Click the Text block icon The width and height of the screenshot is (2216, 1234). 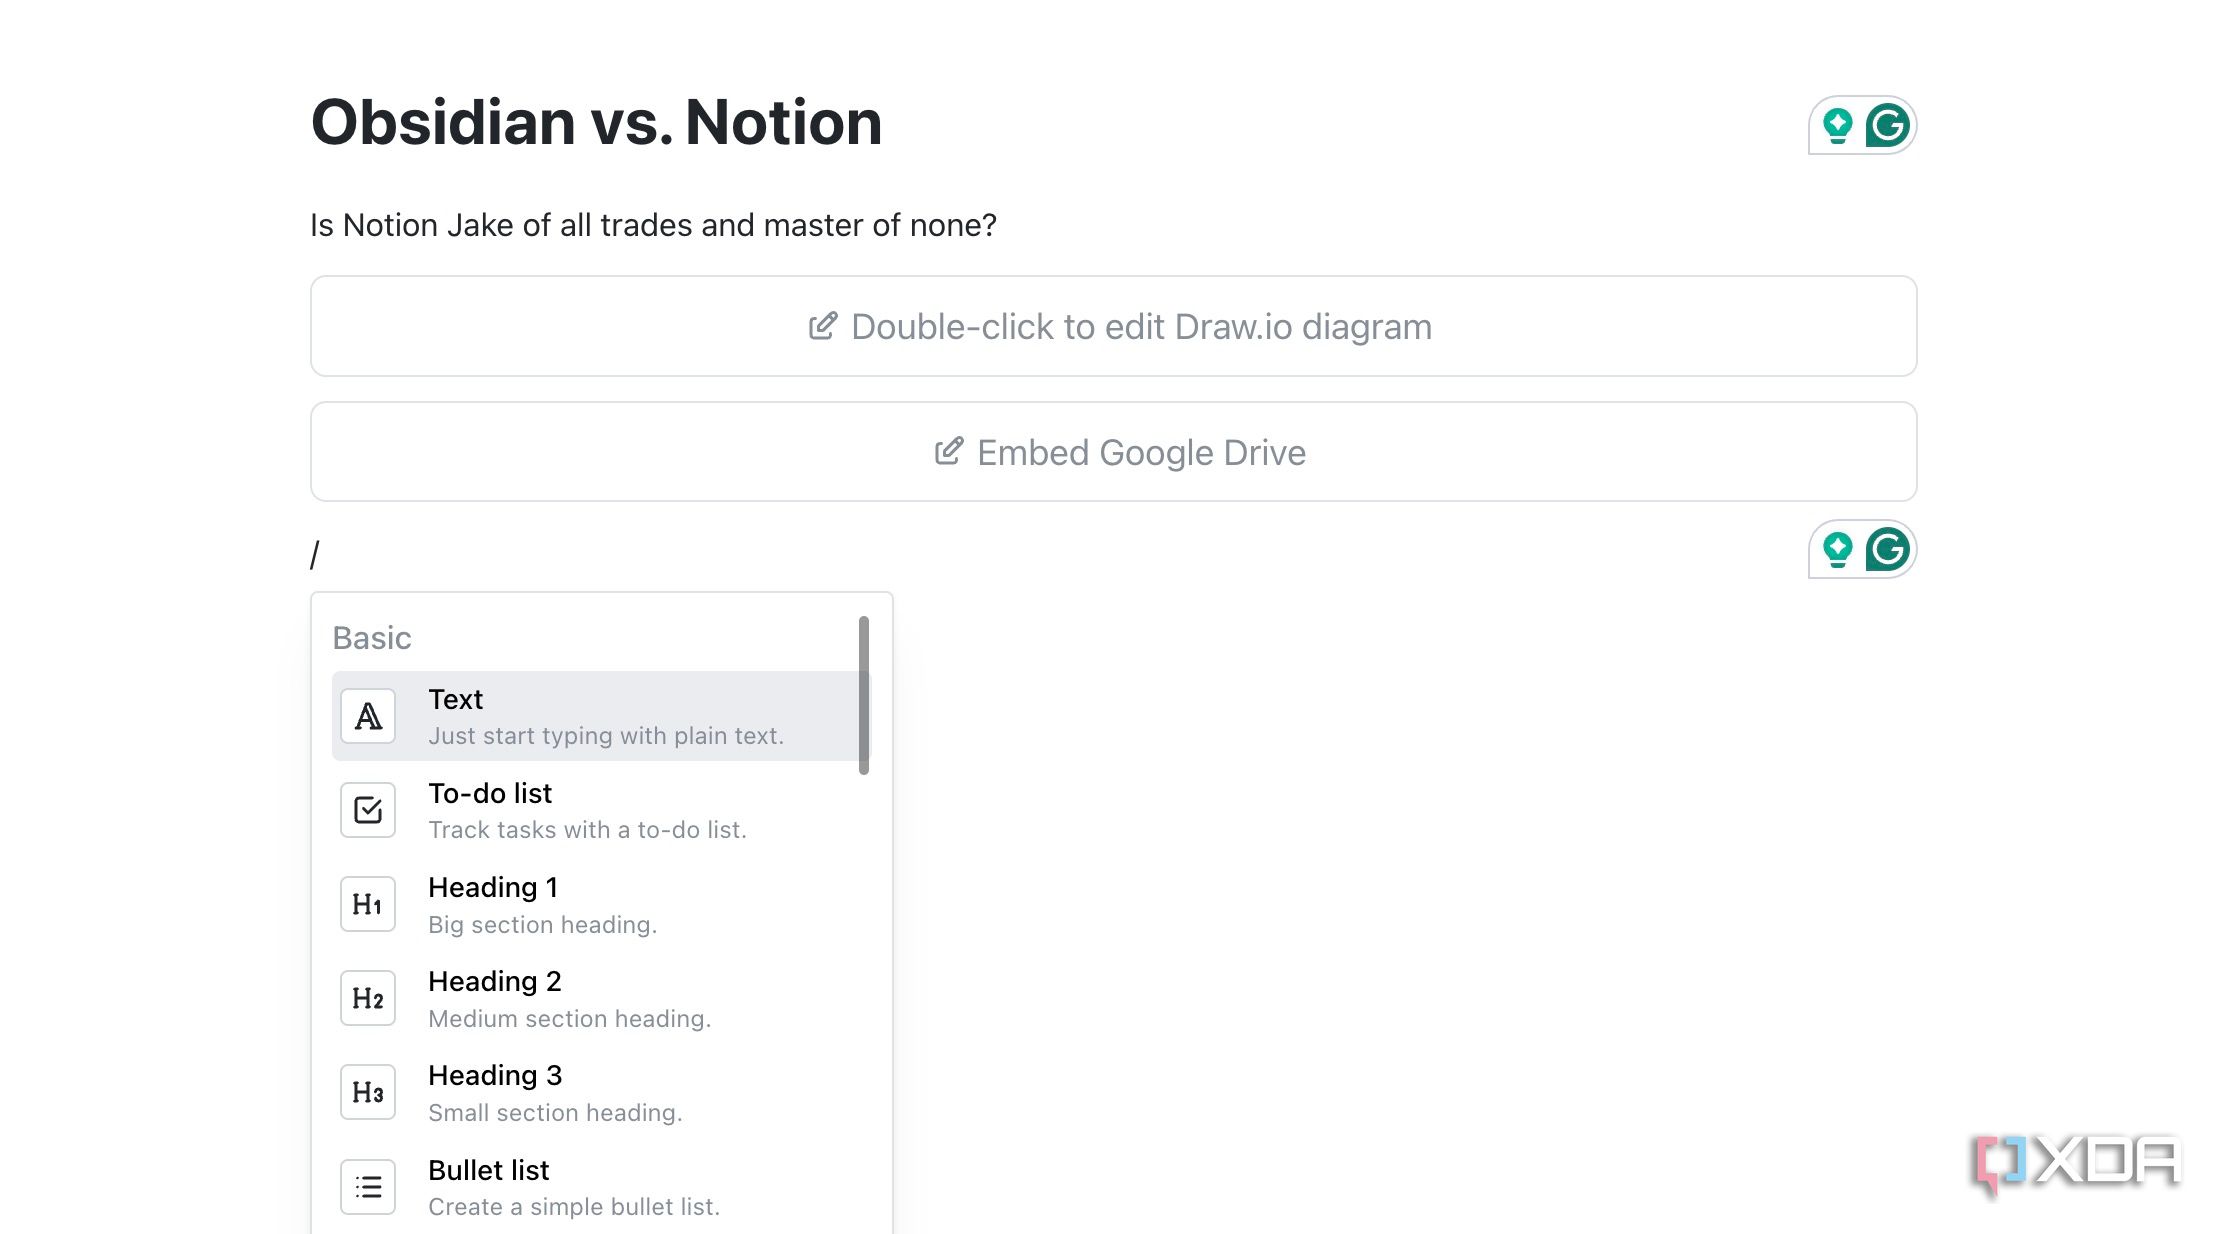pyautogui.click(x=368, y=716)
